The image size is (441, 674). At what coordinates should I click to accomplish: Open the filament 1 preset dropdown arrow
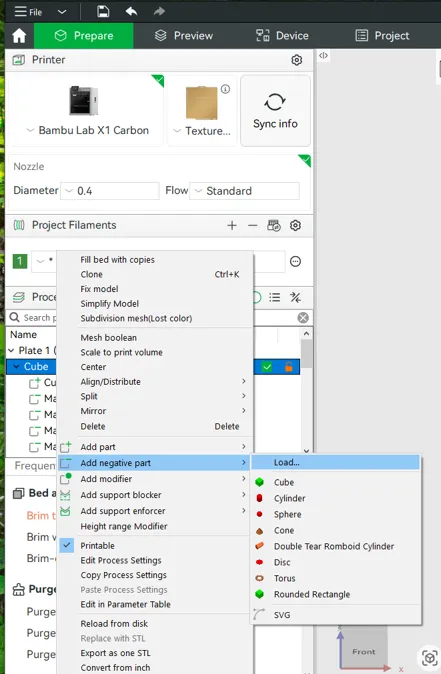click(40, 261)
